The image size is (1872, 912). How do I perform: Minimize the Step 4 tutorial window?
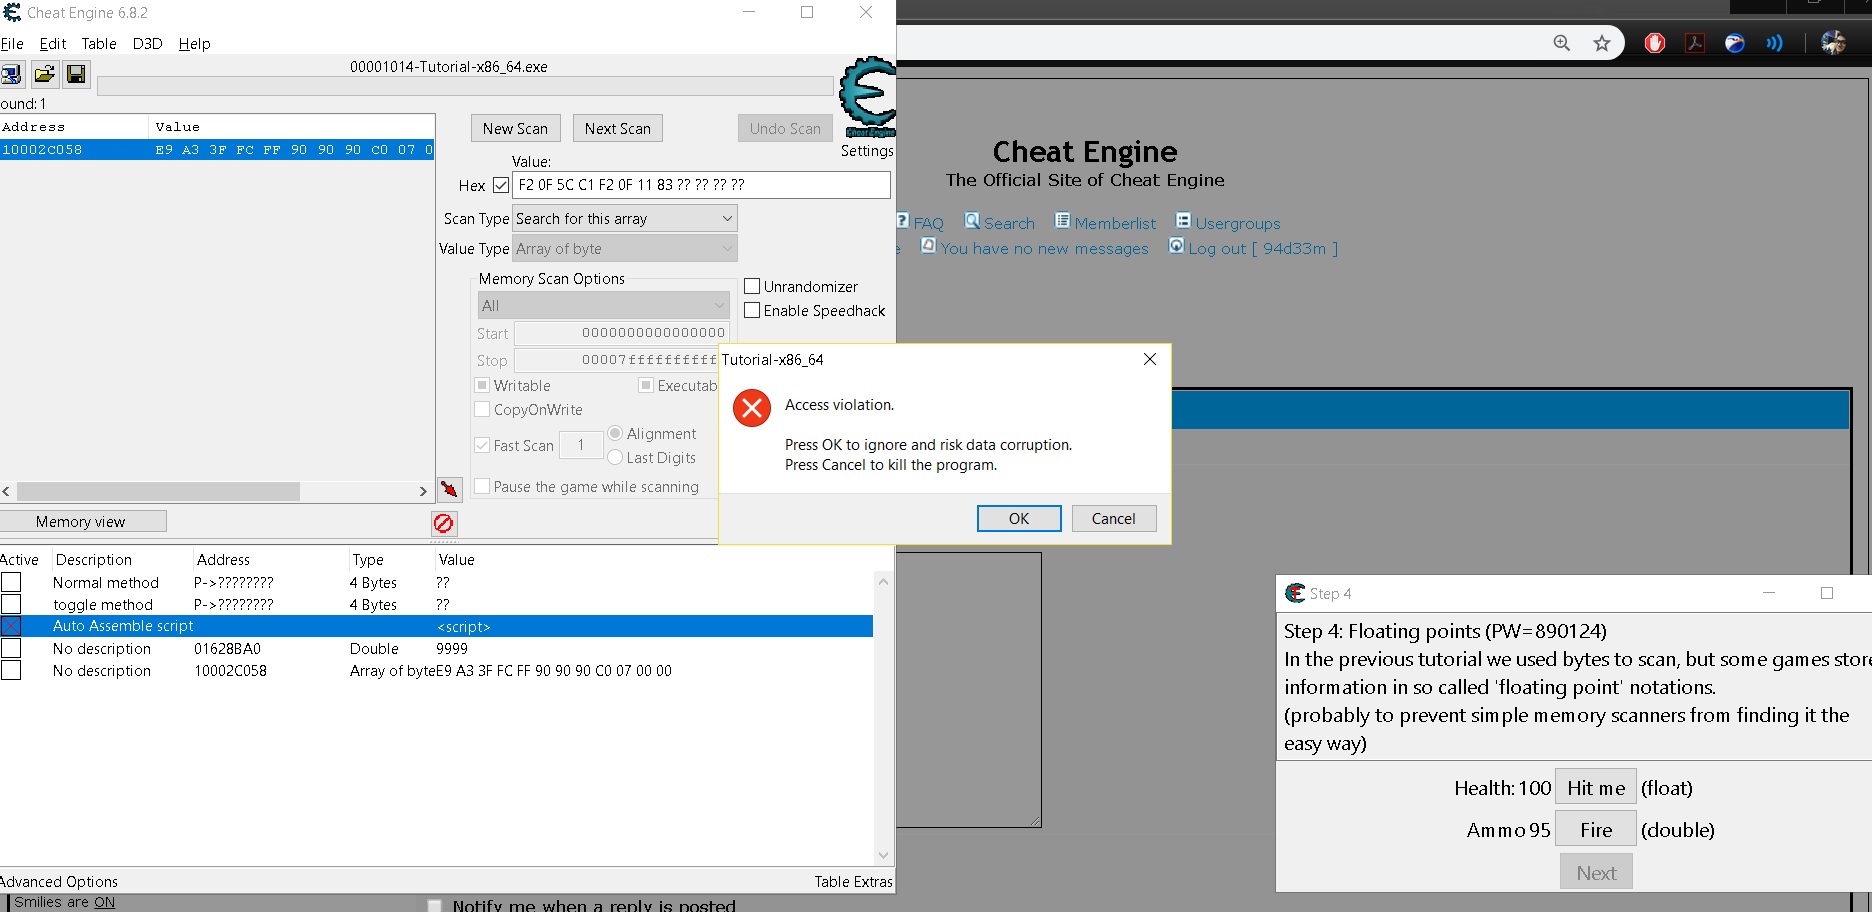(1769, 593)
